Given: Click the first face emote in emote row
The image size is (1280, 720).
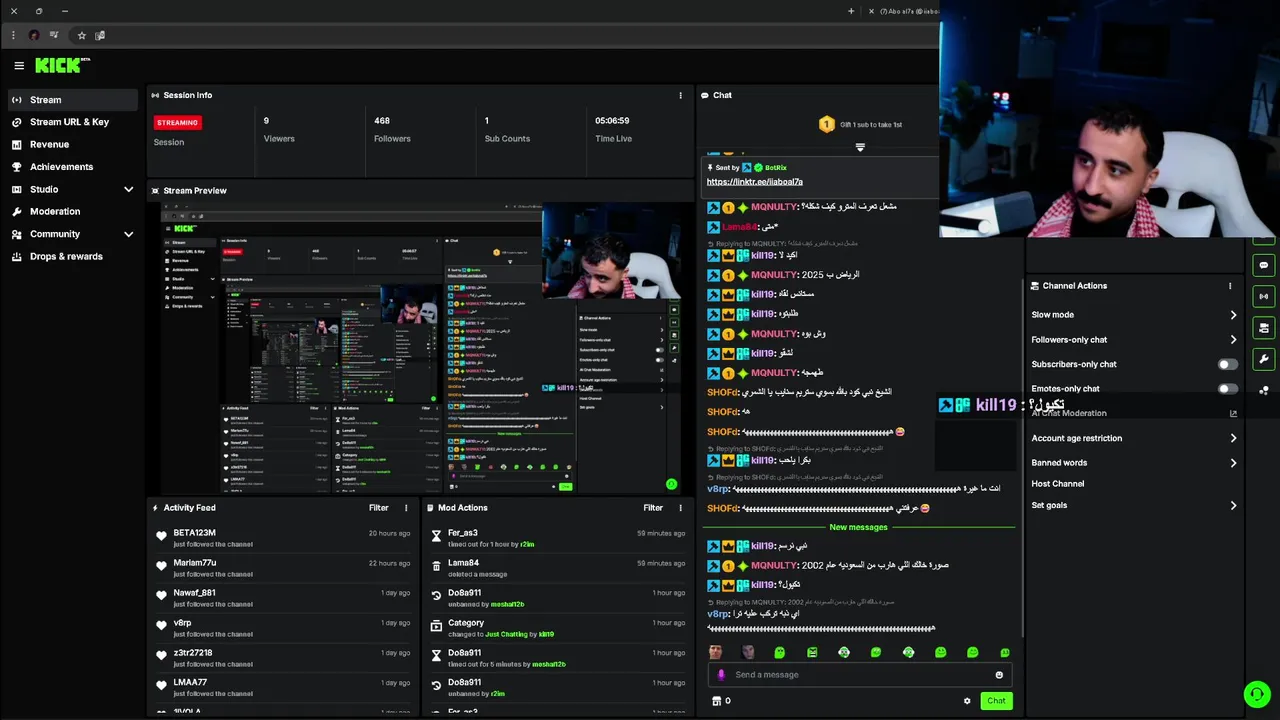Looking at the screenshot, I should point(716,652).
